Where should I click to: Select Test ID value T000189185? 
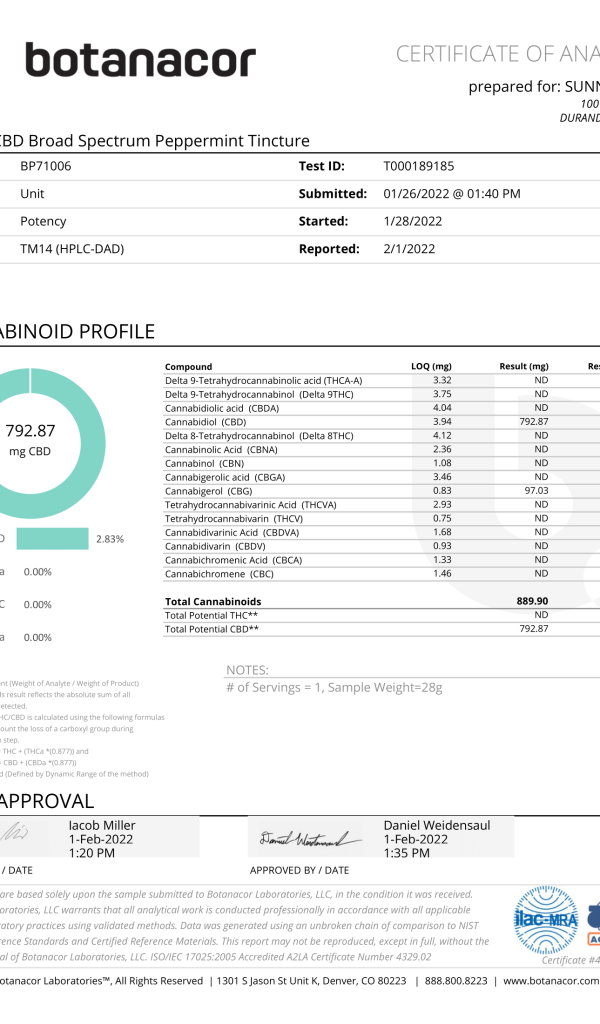point(418,166)
